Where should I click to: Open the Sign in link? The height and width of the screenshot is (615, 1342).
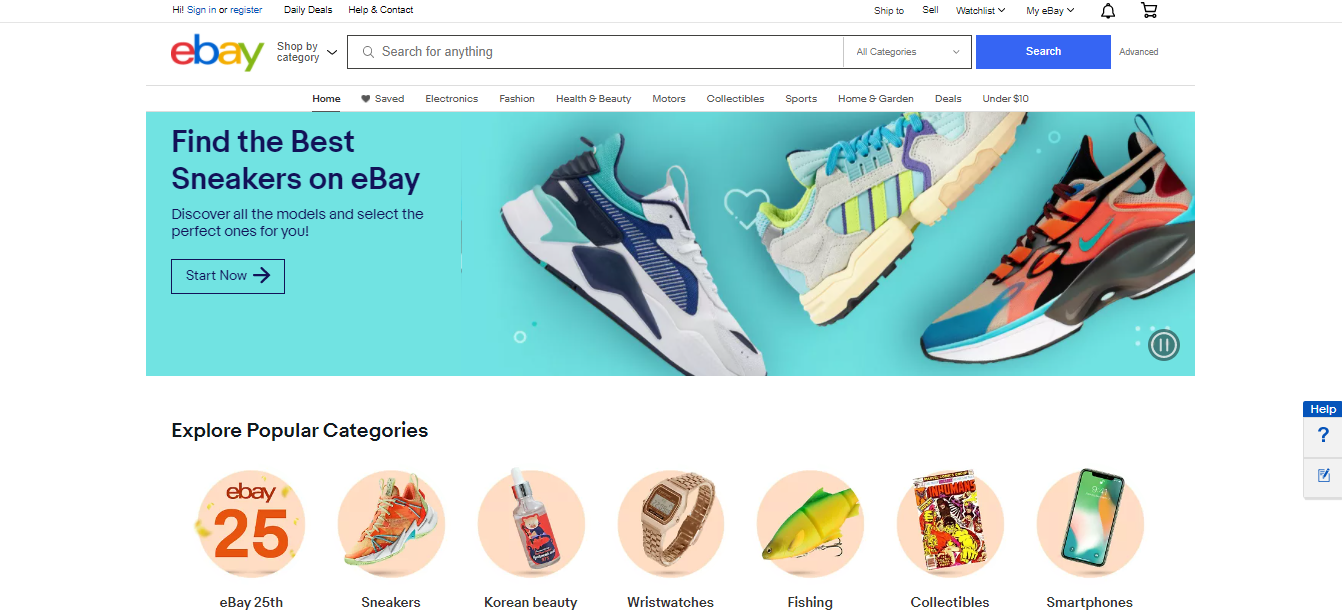[201, 10]
